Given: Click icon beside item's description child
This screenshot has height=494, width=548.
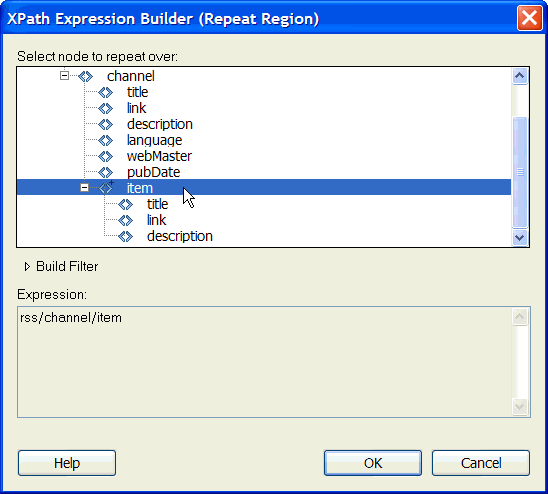Looking at the screenshot, I should (125, 236).
